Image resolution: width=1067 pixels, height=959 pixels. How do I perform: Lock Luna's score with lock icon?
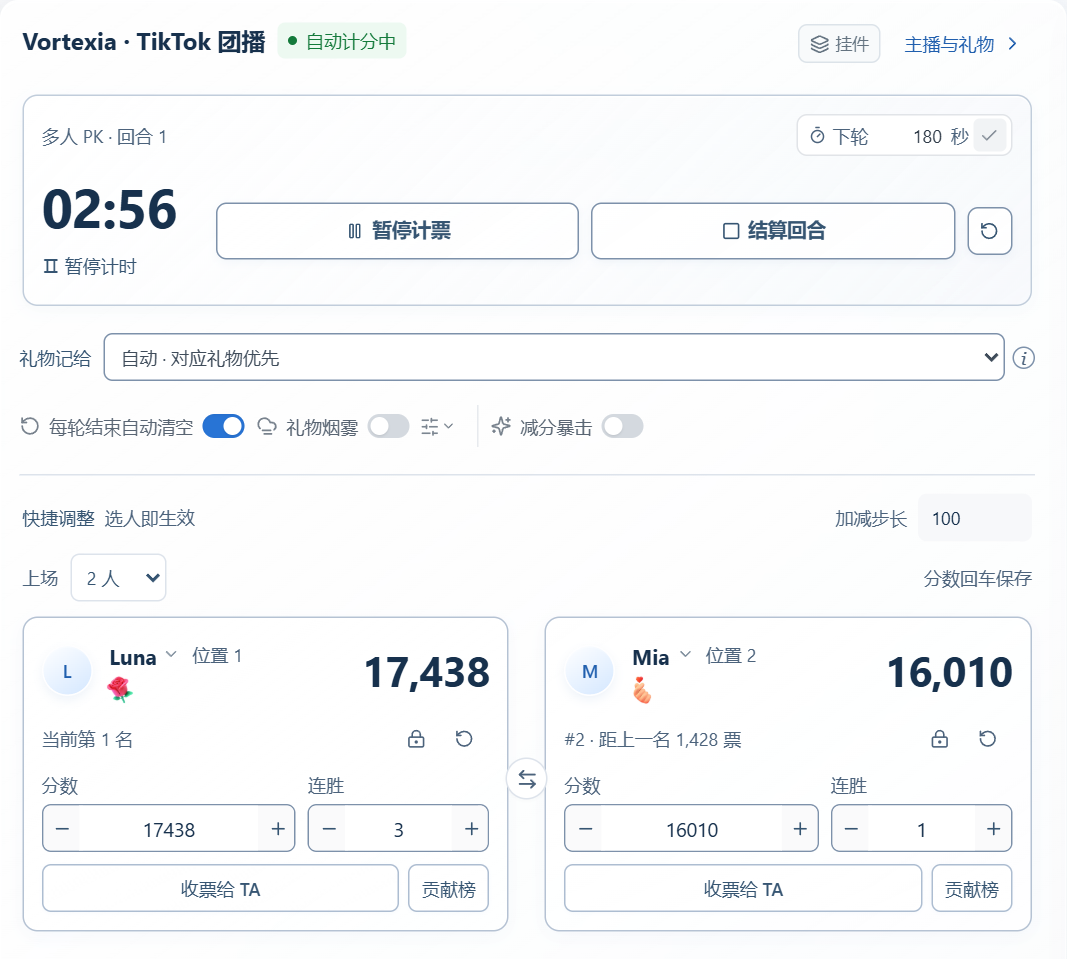pos(416,738)
